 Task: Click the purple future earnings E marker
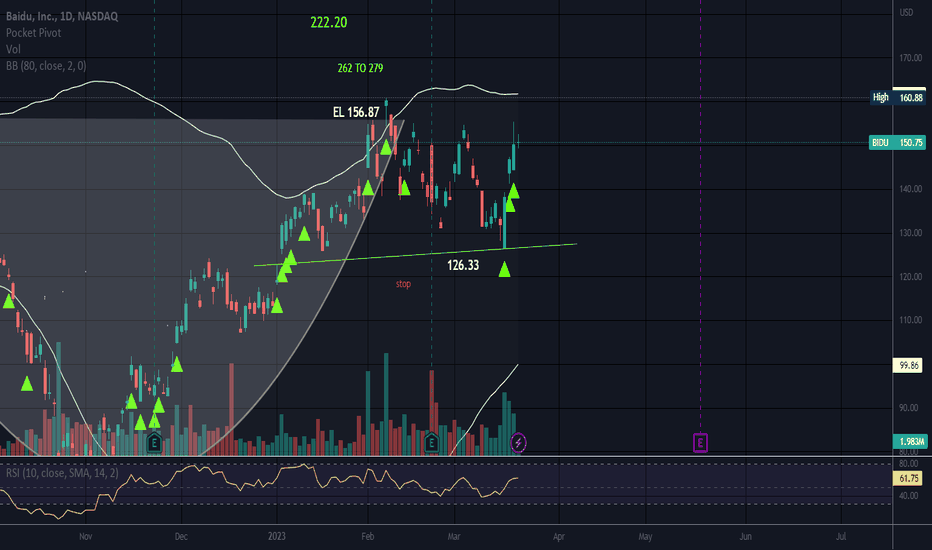click(700, 442)
